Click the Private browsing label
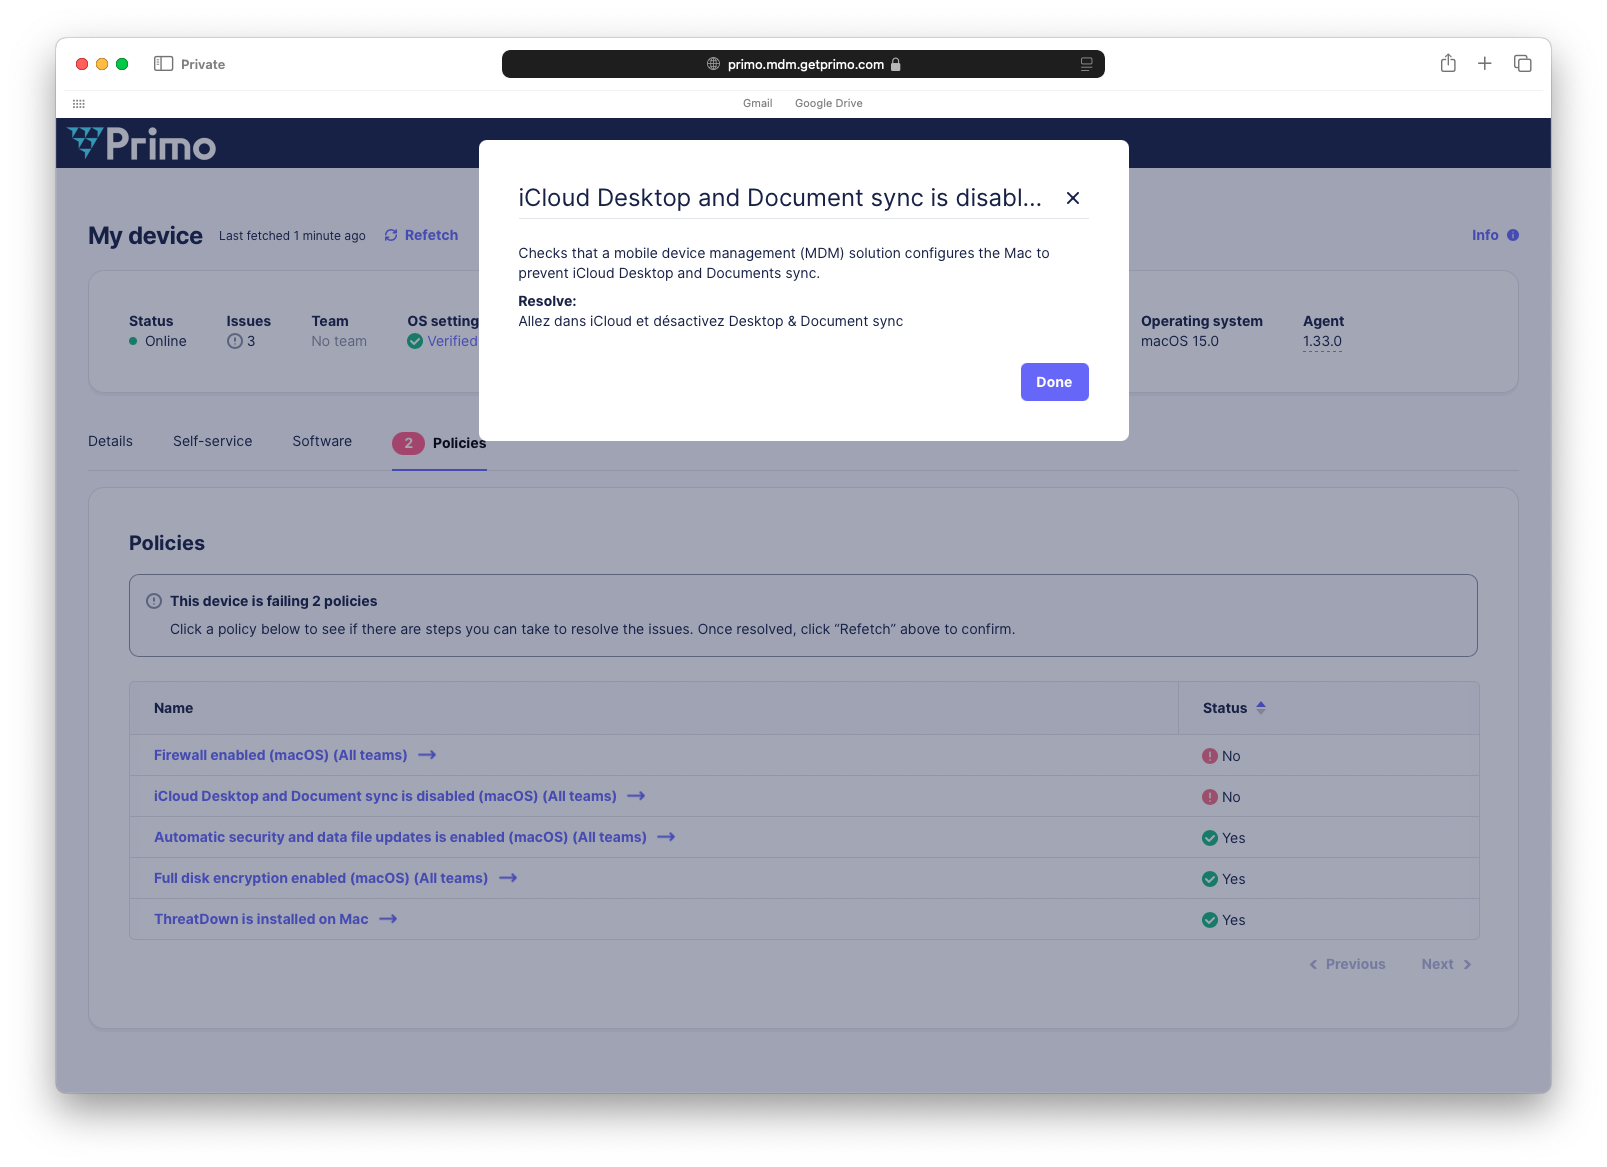1607x1167 pixels. coord(203,64)
